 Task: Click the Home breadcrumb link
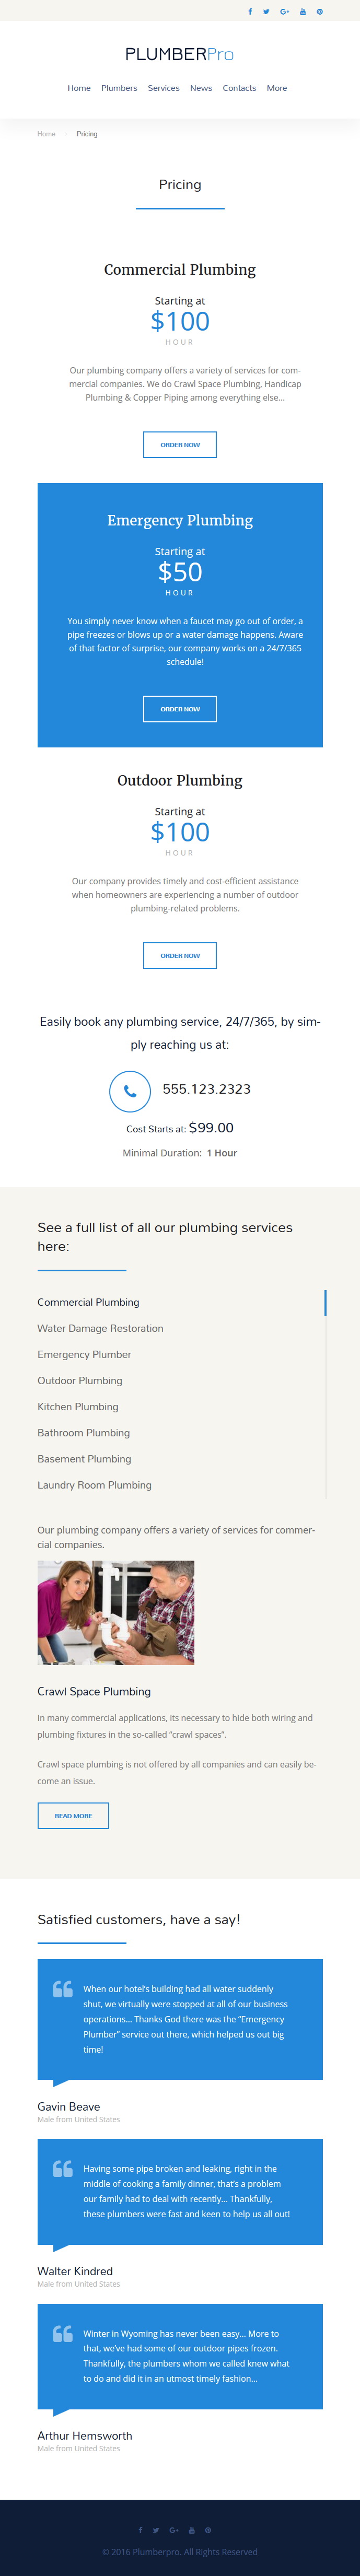[x=46, y=134]
